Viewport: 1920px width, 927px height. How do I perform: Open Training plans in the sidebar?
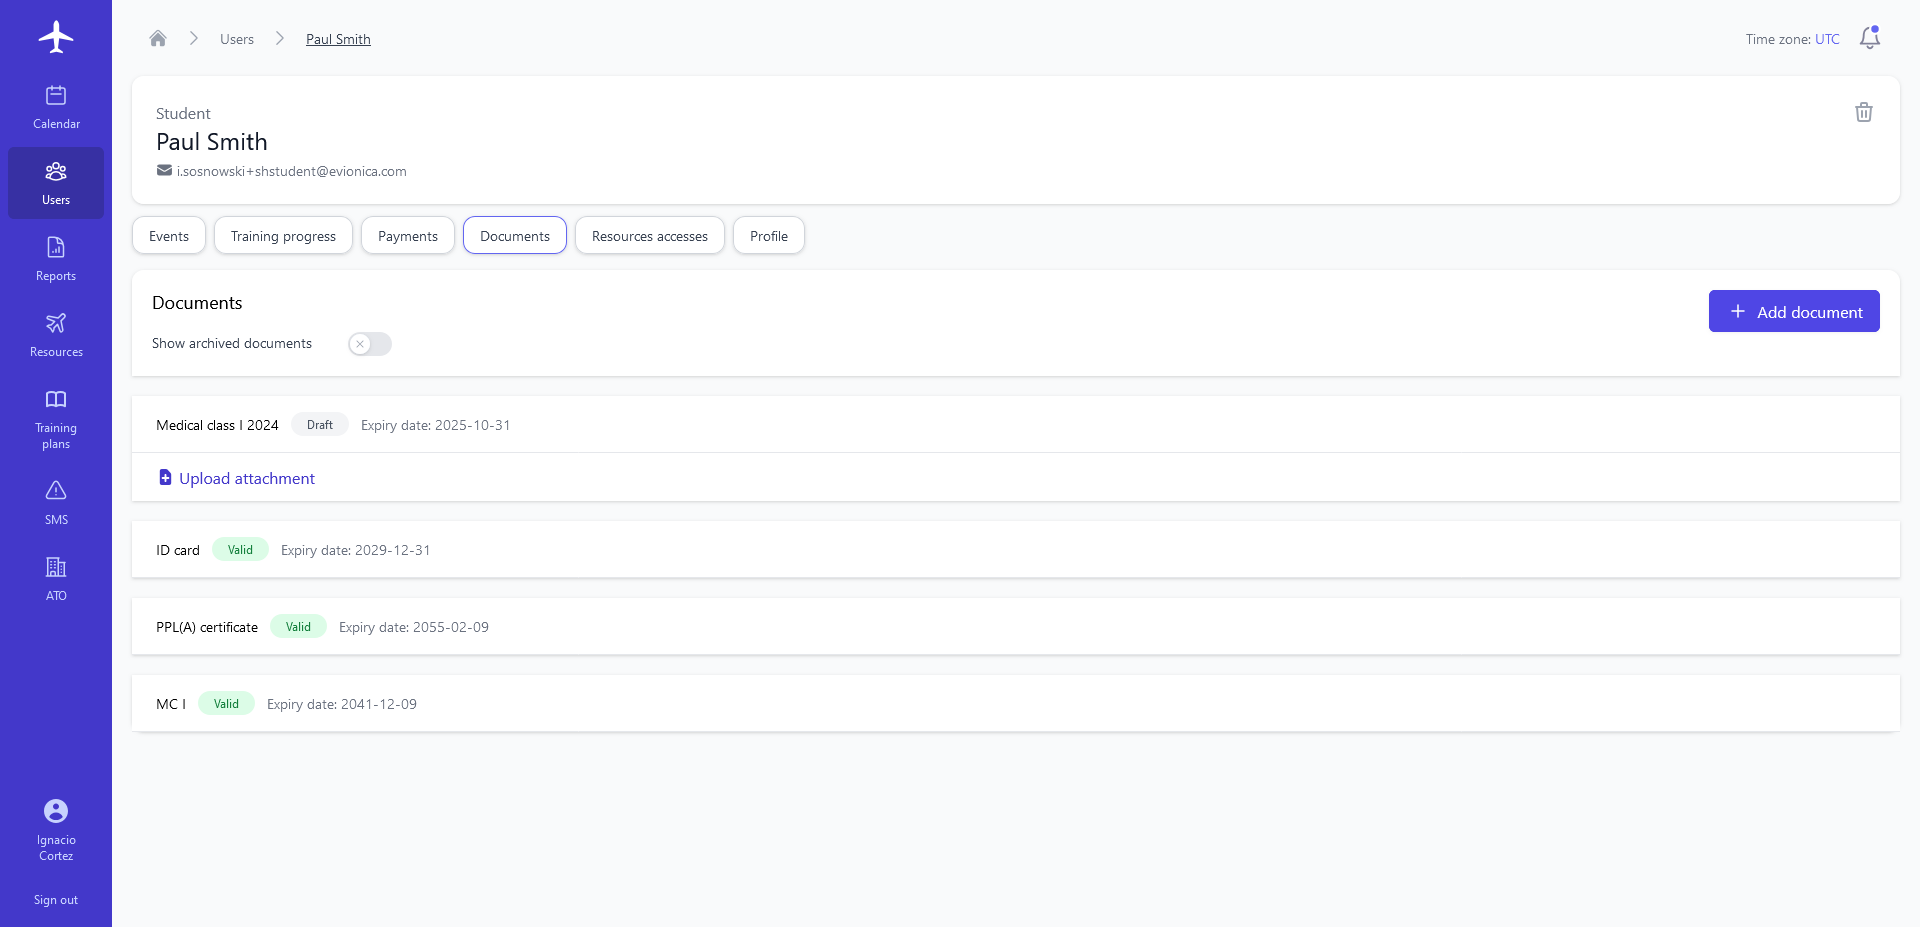[56, 419]
